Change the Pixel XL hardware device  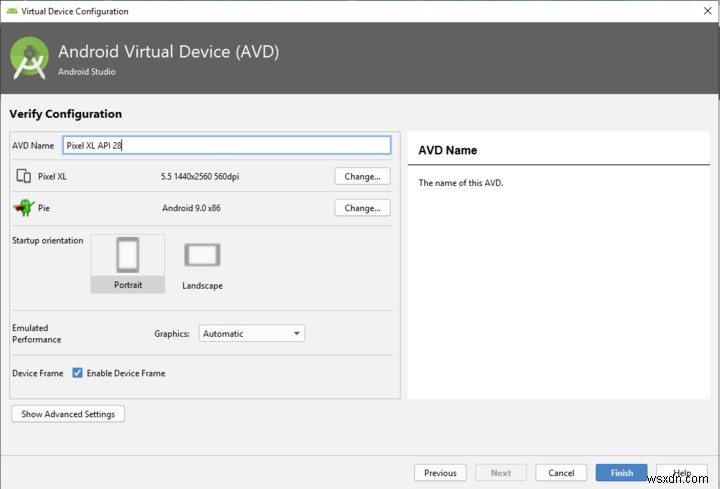coord(362,176)
